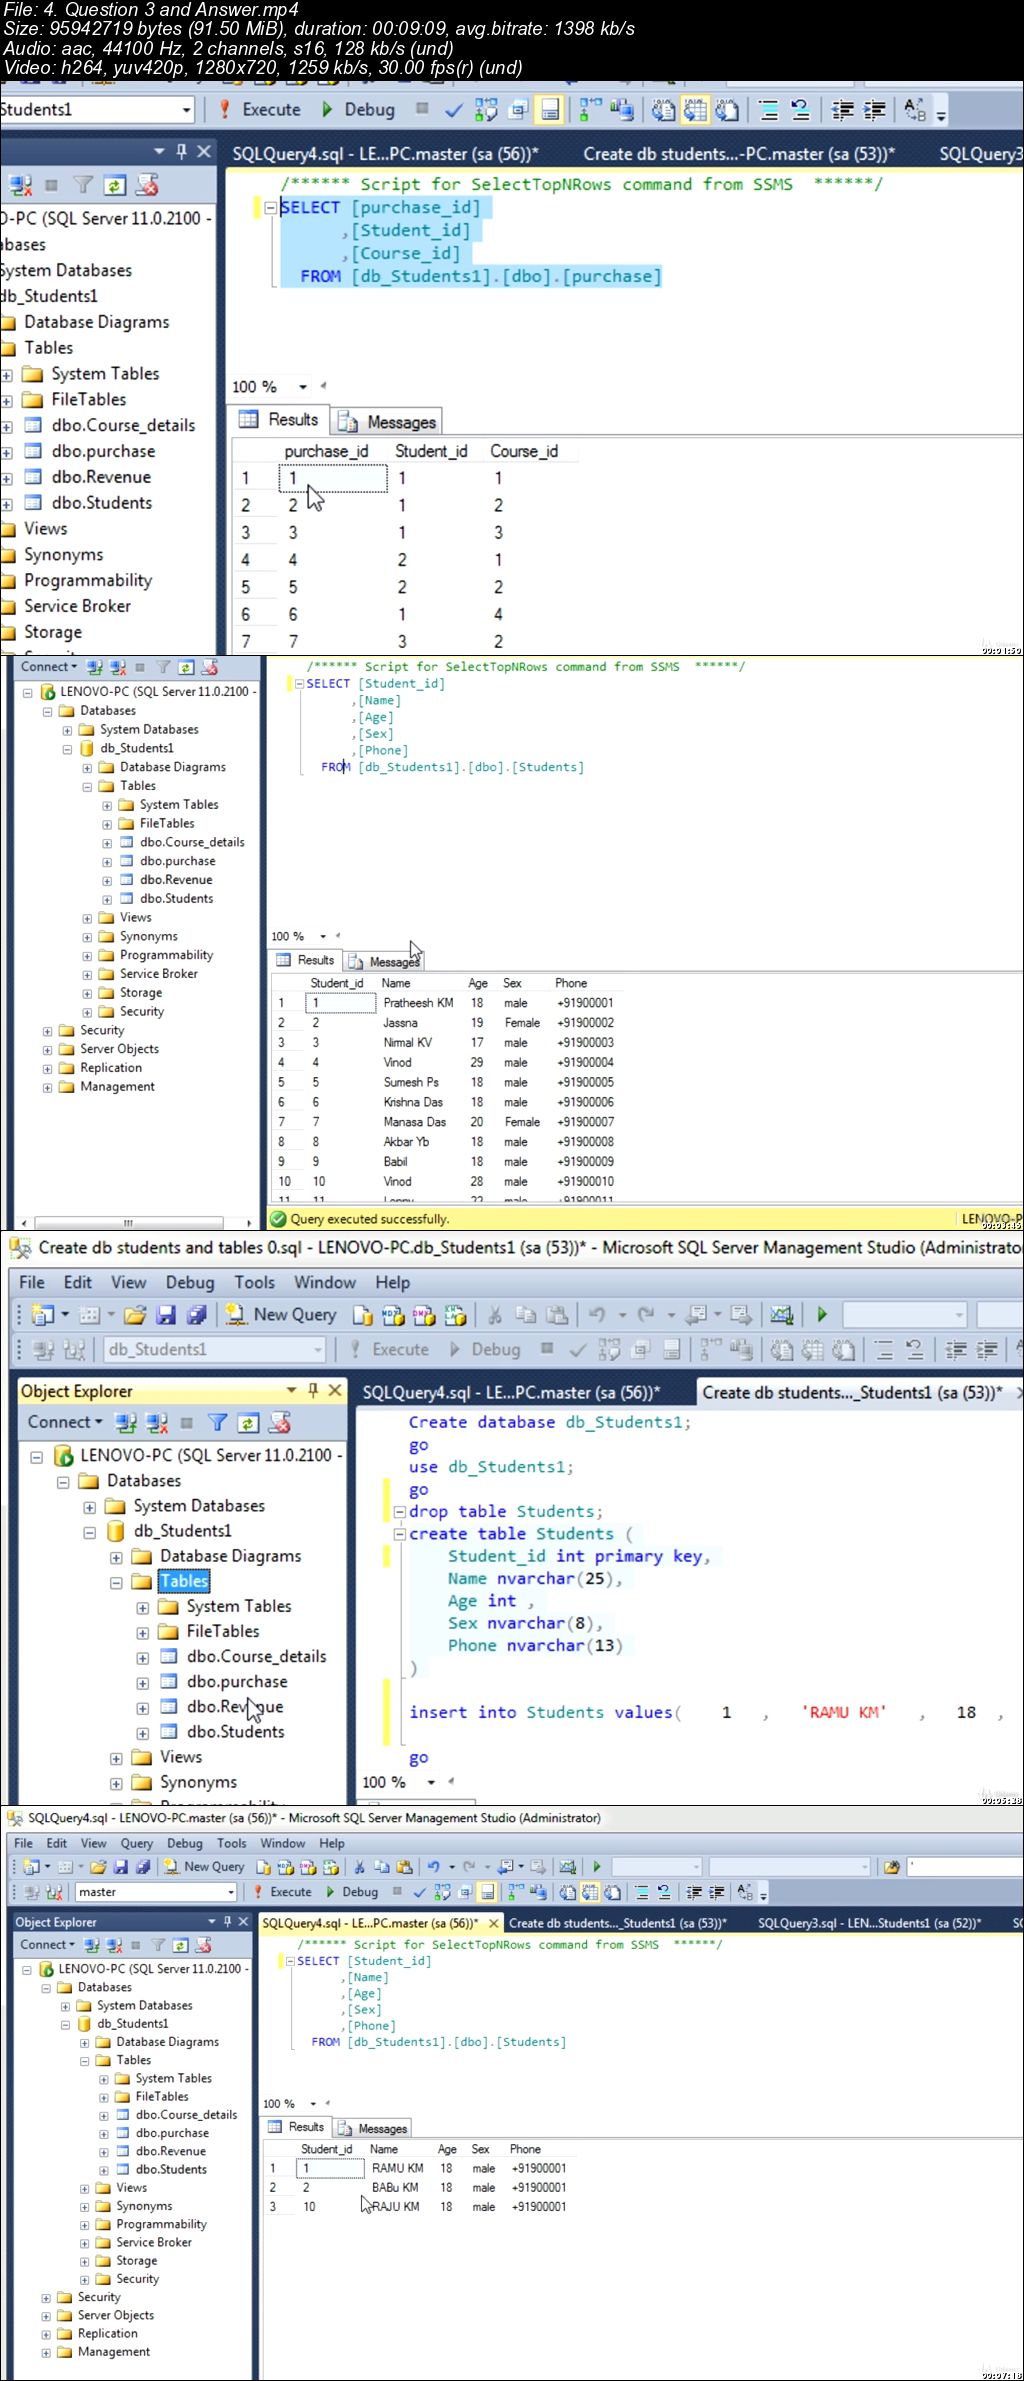Open Help menu in Create db students window
Image resolution: width=1024 pixels, height=2381 pixels.
coord(392,1283)
